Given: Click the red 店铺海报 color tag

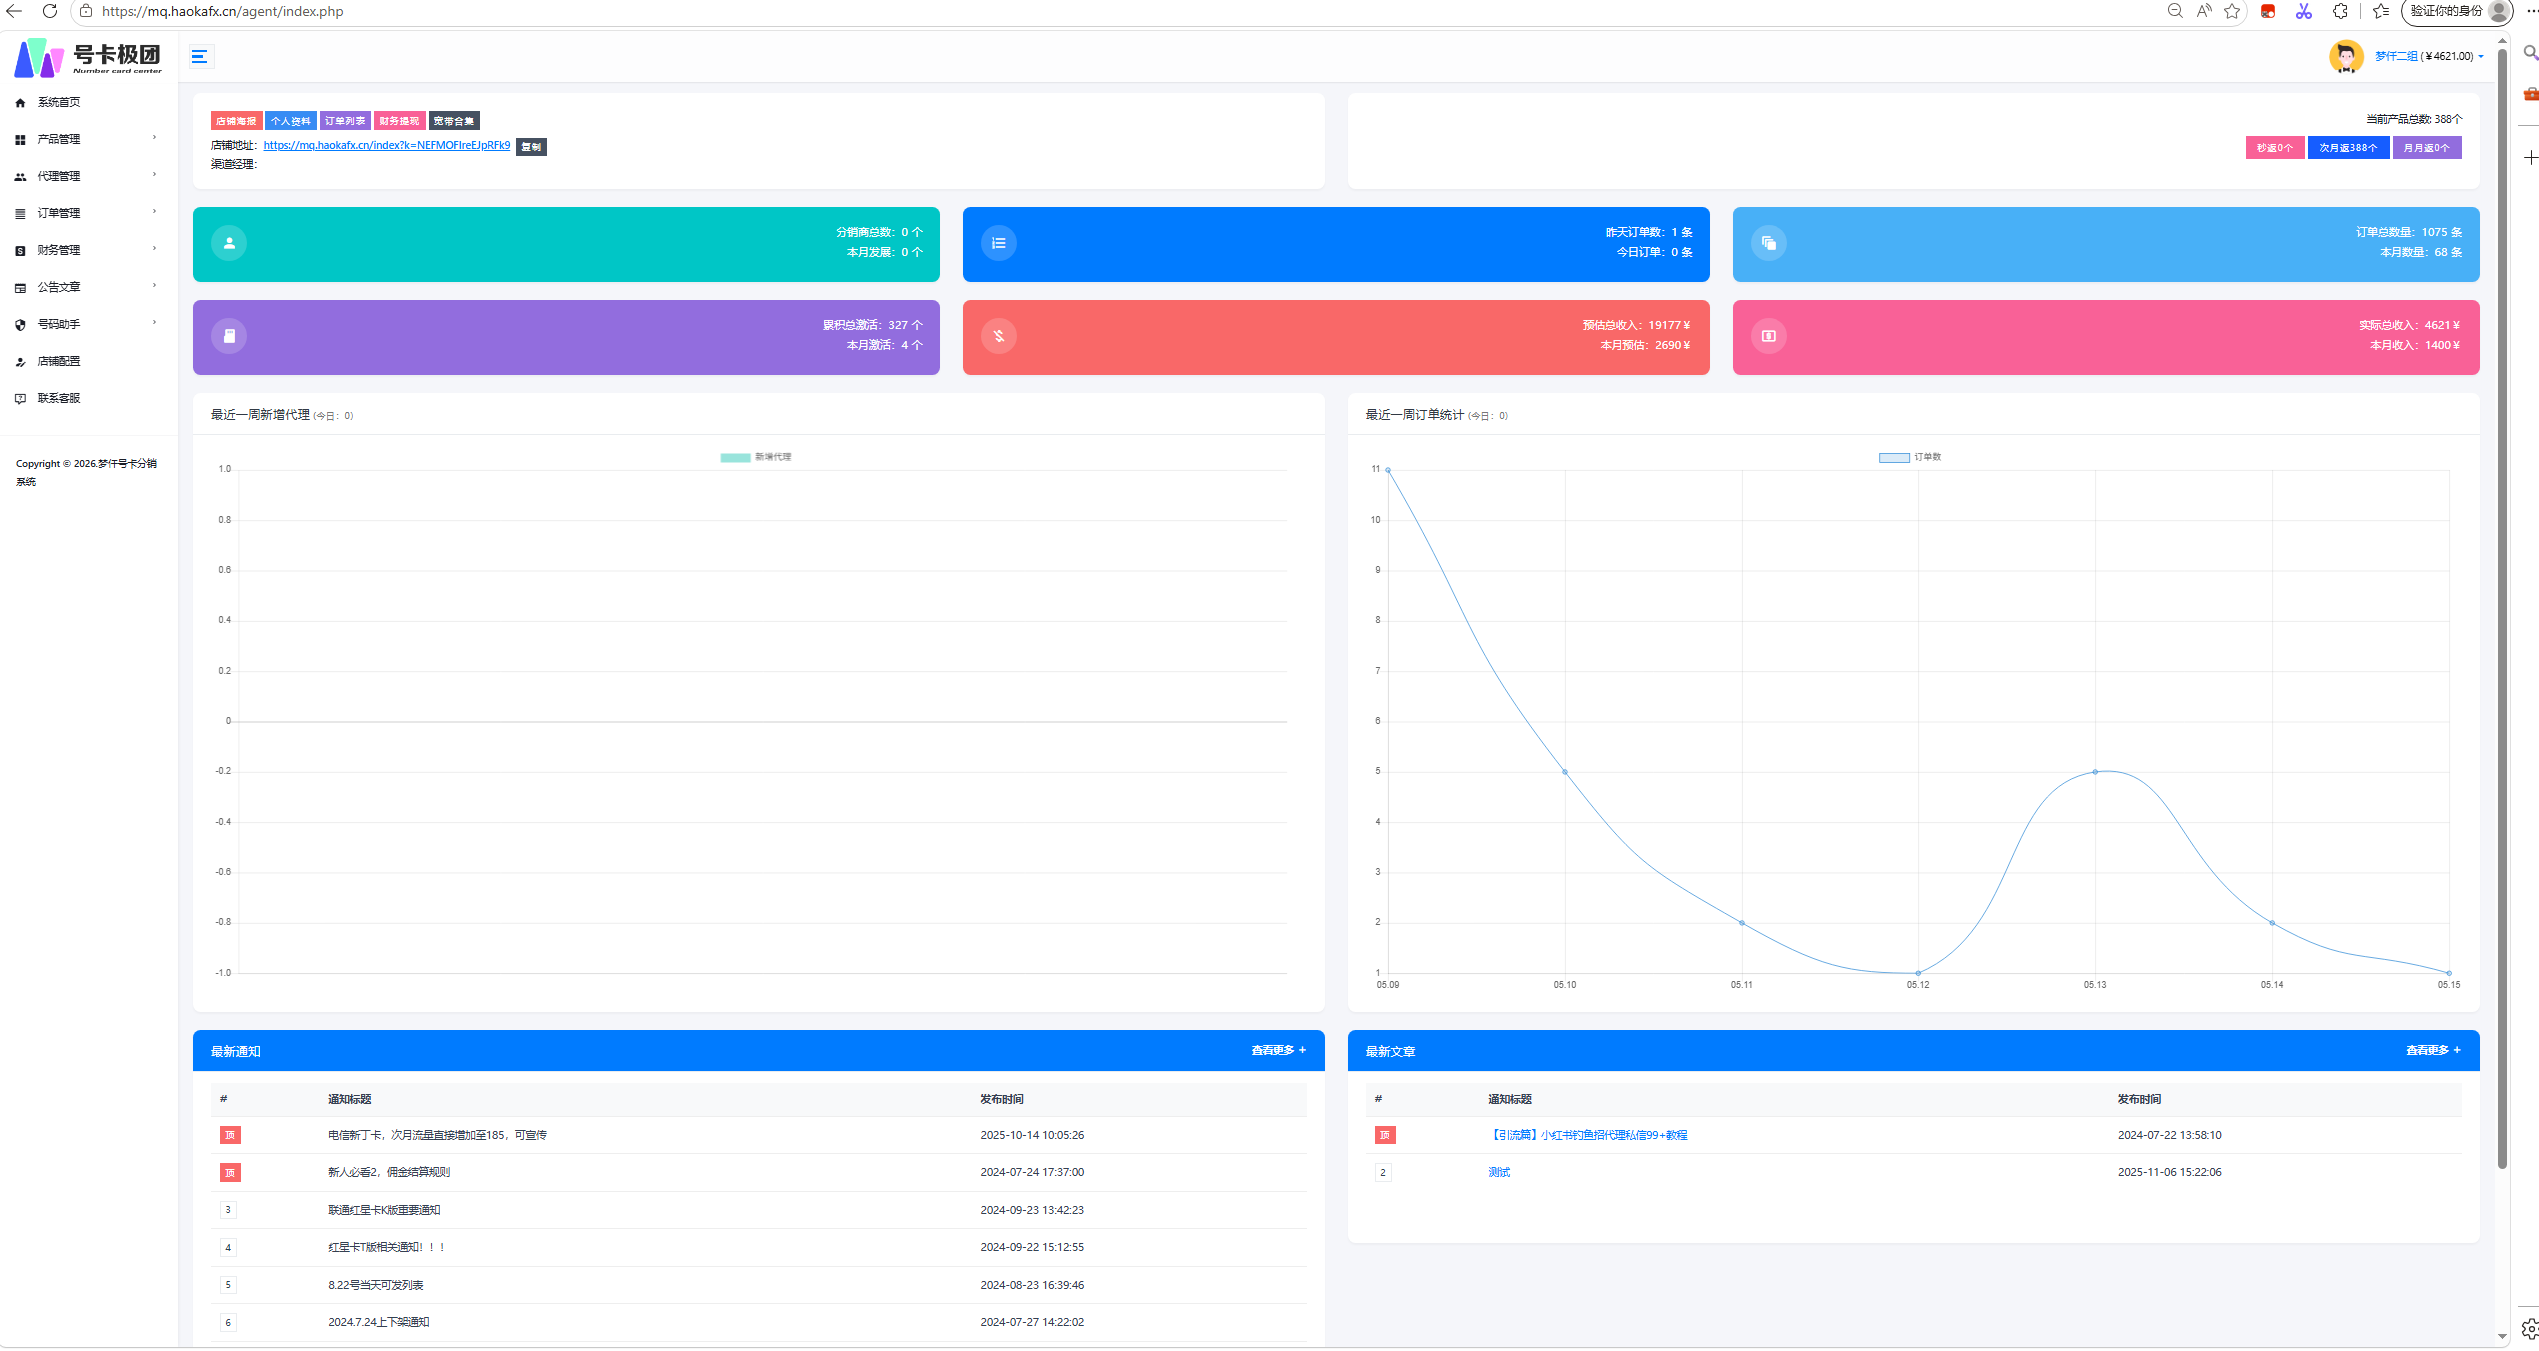Looking at the screenshot, I should 236,121.
